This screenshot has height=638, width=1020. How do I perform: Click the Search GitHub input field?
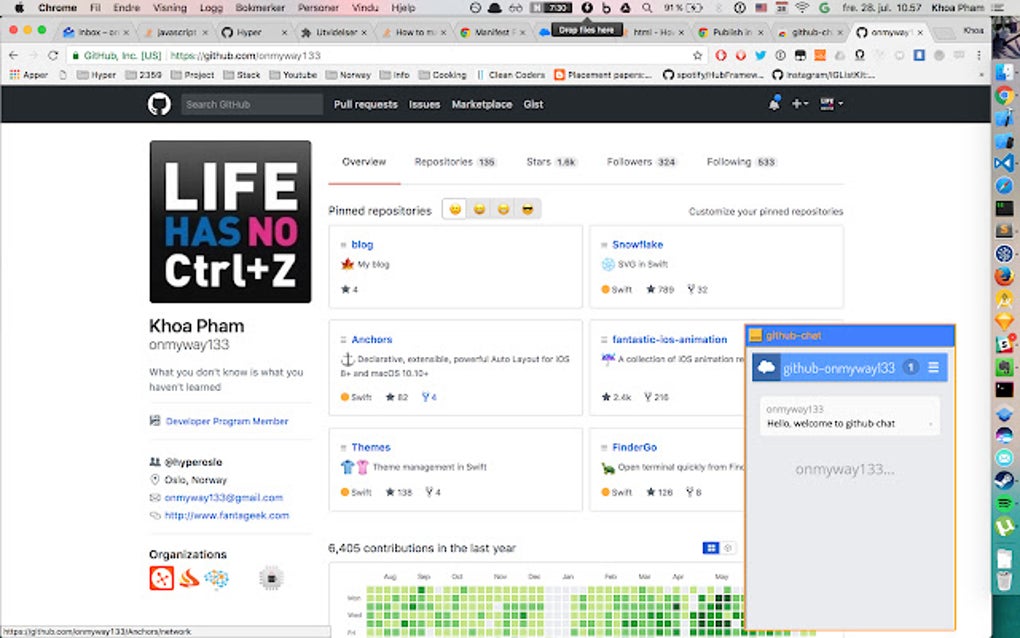[250, 104]
